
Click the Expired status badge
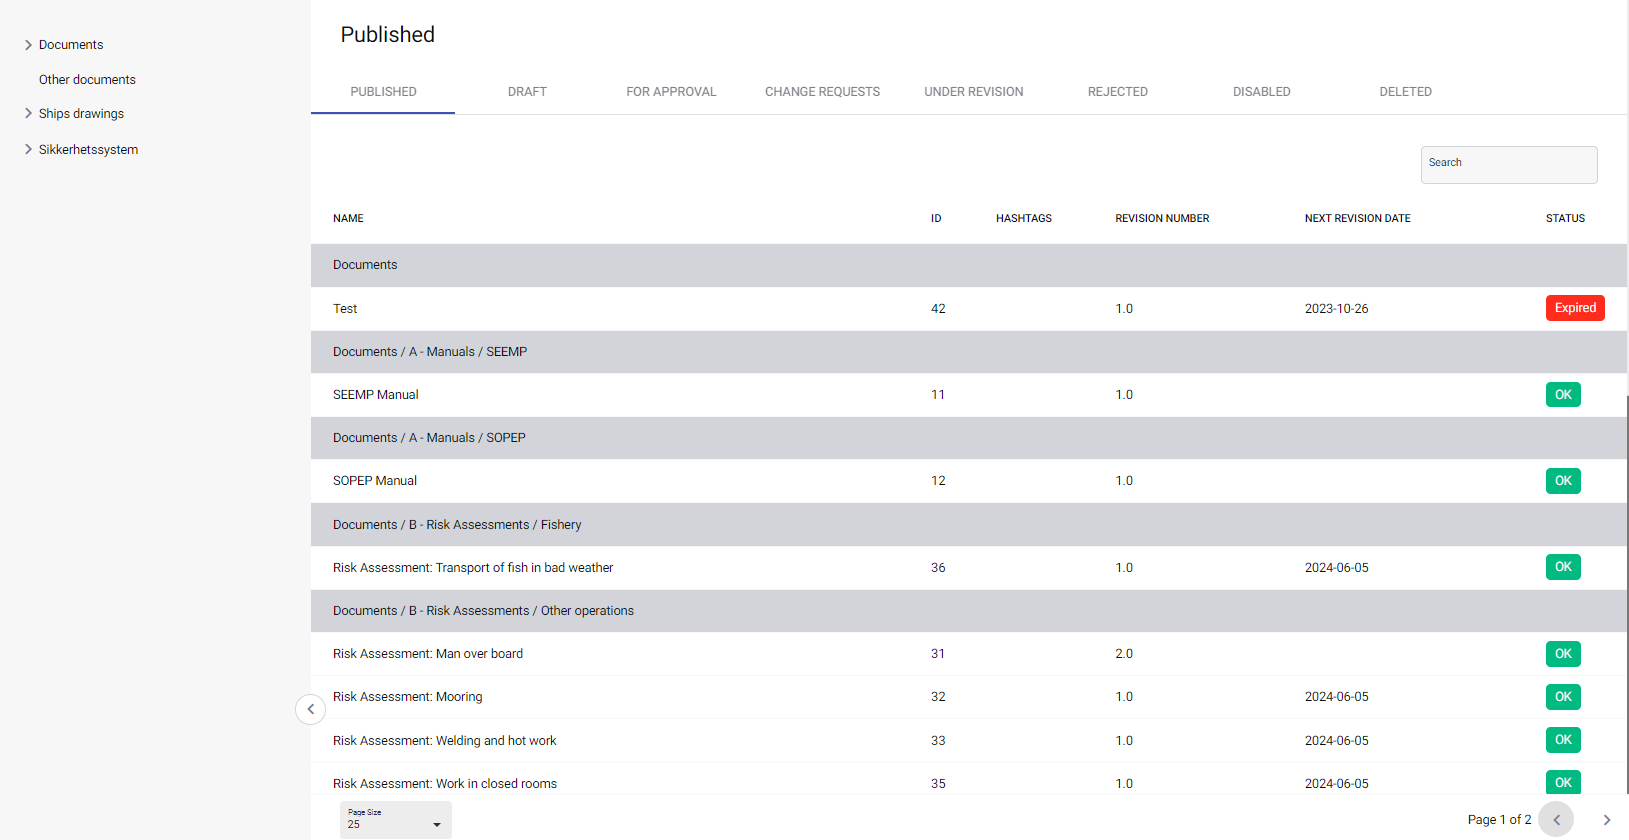click(x=1575, y=308)
